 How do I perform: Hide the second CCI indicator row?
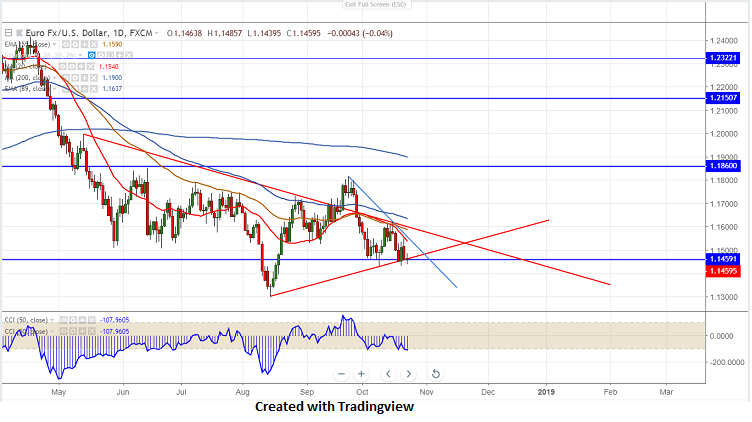coord(63,331)
